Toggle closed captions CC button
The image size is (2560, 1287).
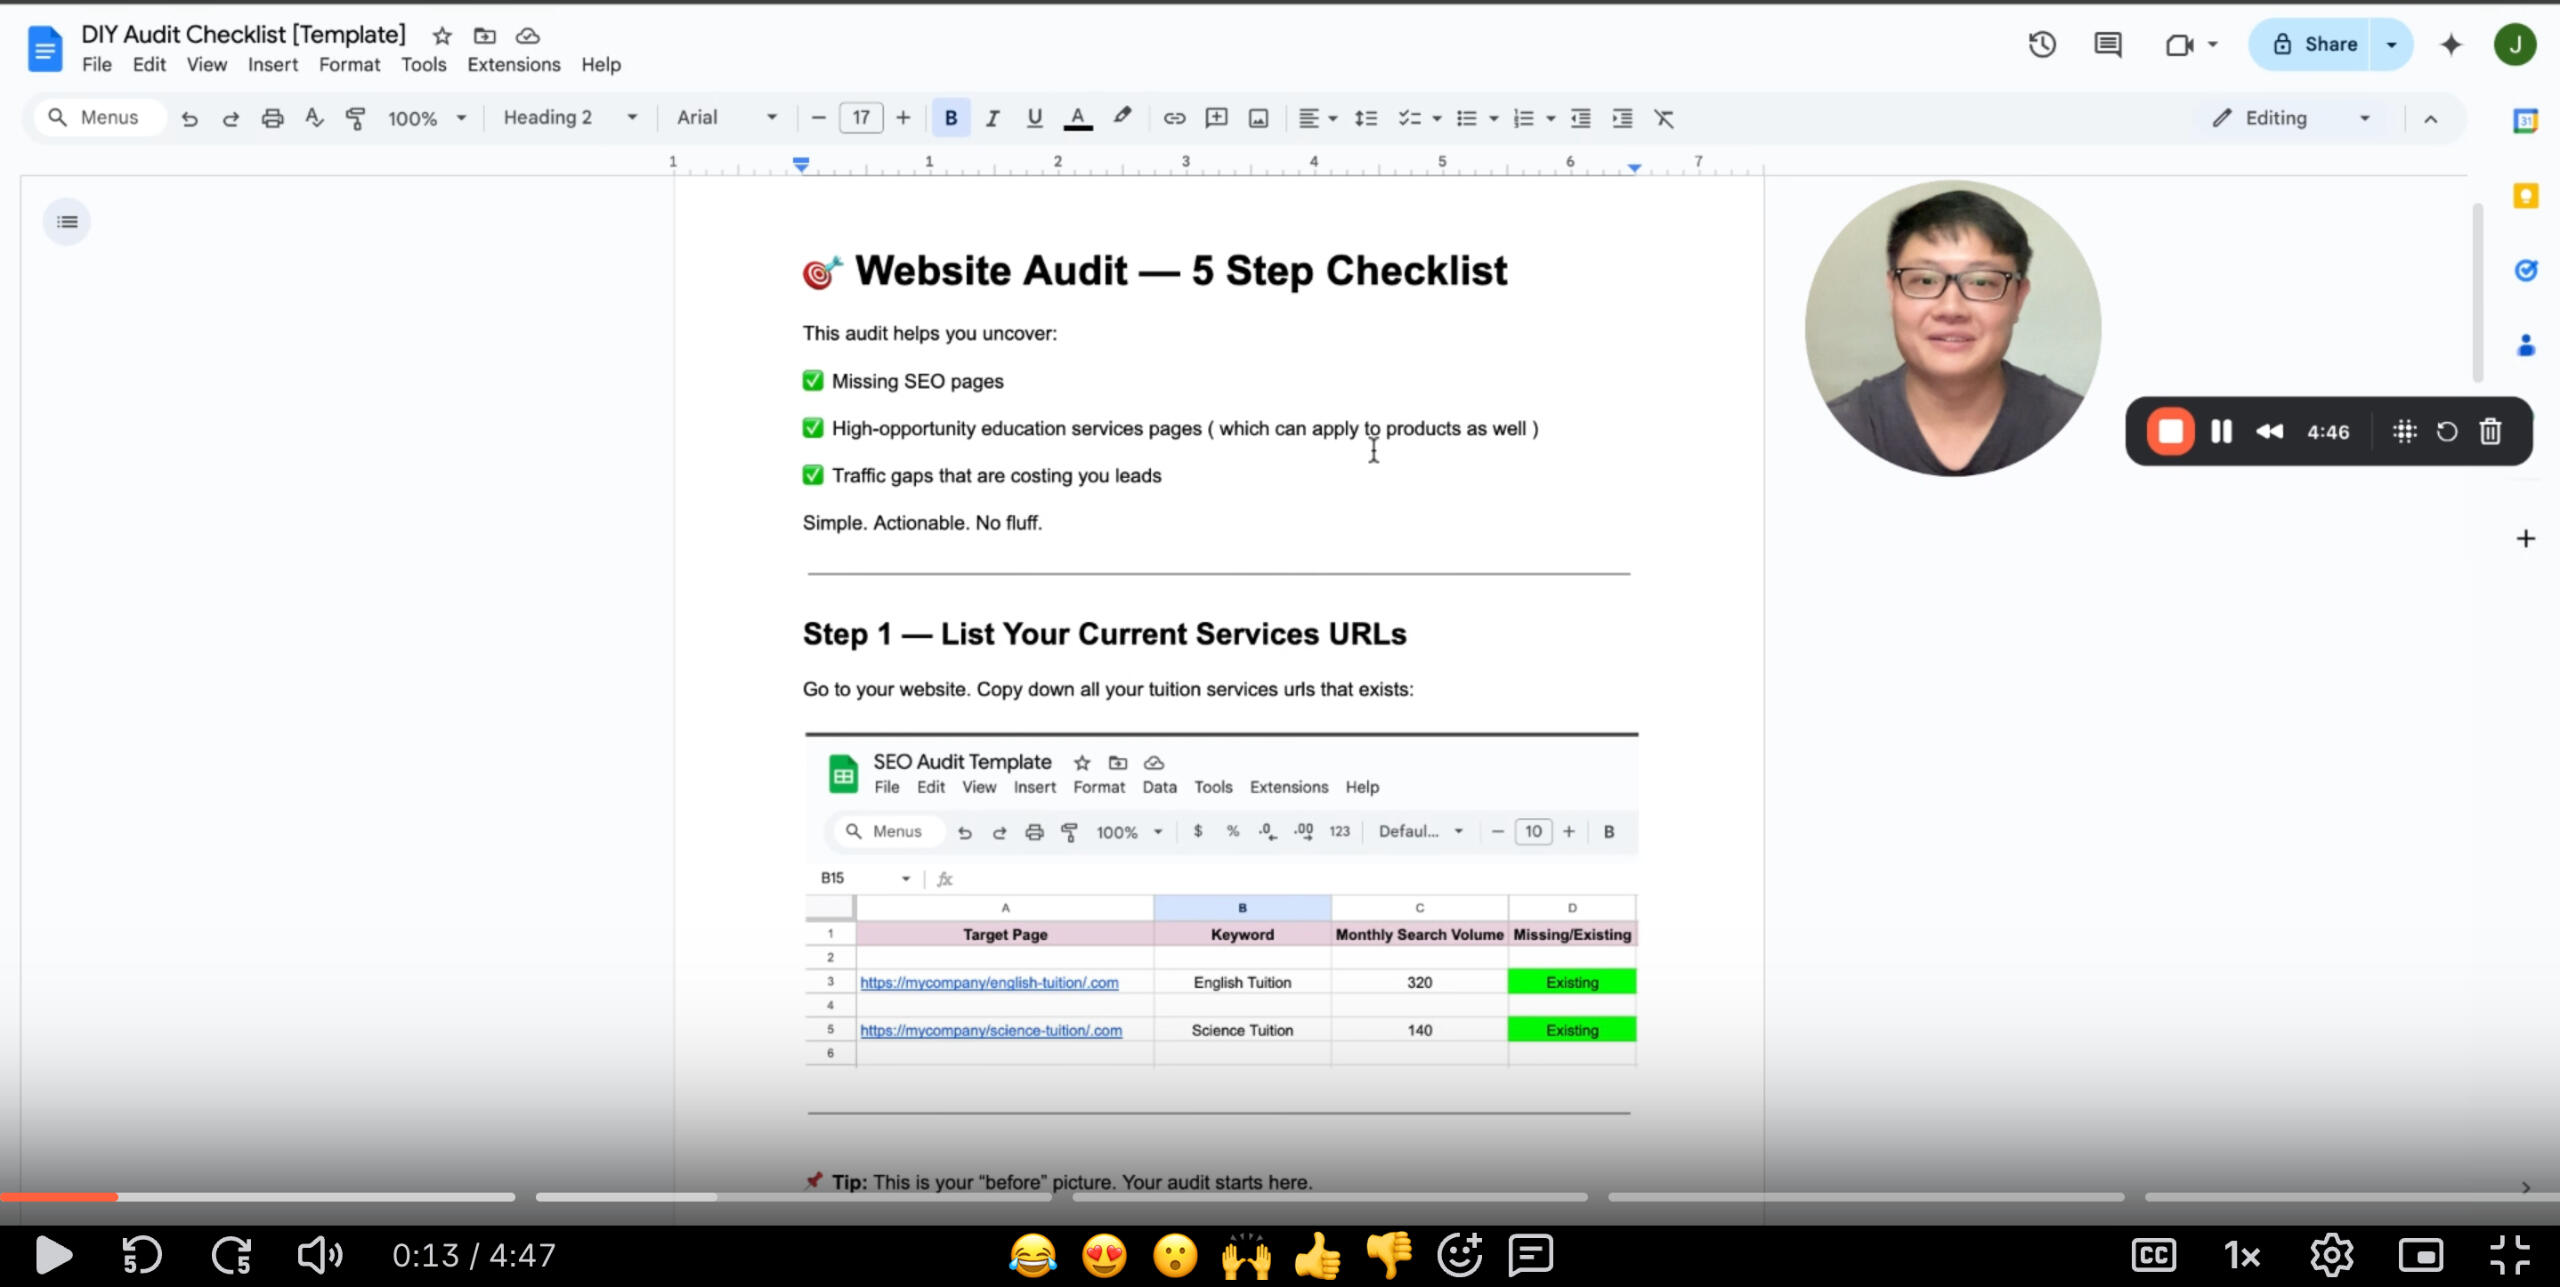[x=2153, y=1254]
